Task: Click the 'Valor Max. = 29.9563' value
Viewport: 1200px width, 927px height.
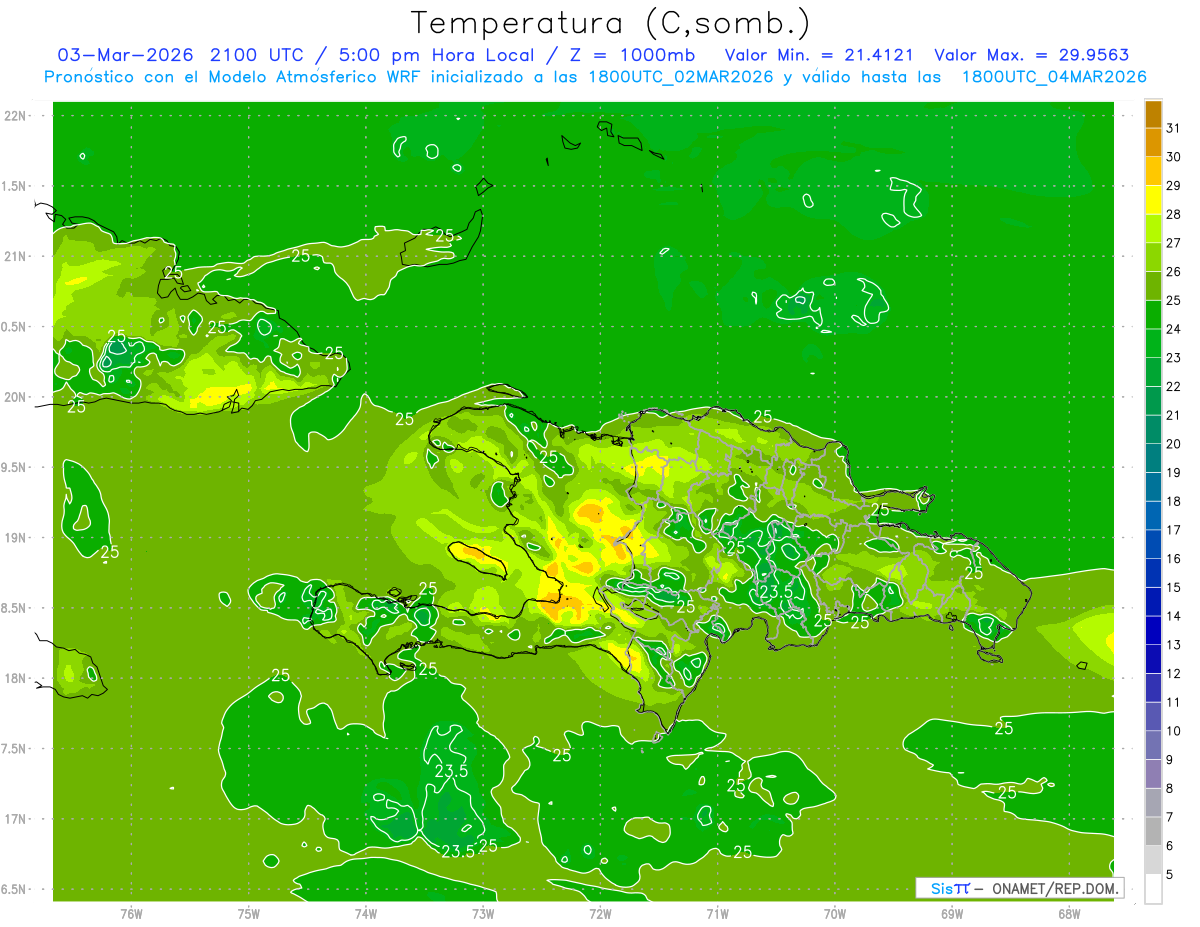Action: (x=1032, y=55)
